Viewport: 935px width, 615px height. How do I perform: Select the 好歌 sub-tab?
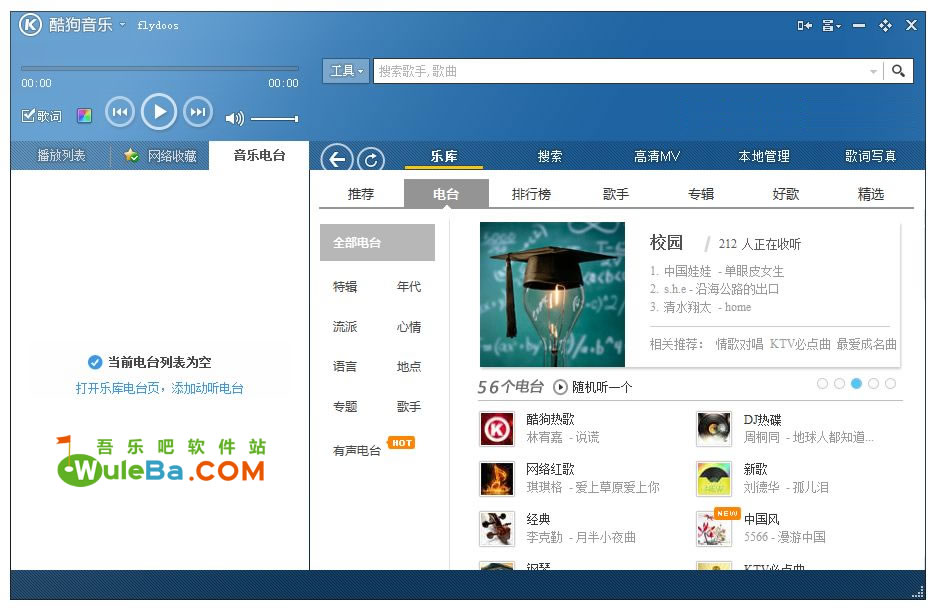point(786,194)
